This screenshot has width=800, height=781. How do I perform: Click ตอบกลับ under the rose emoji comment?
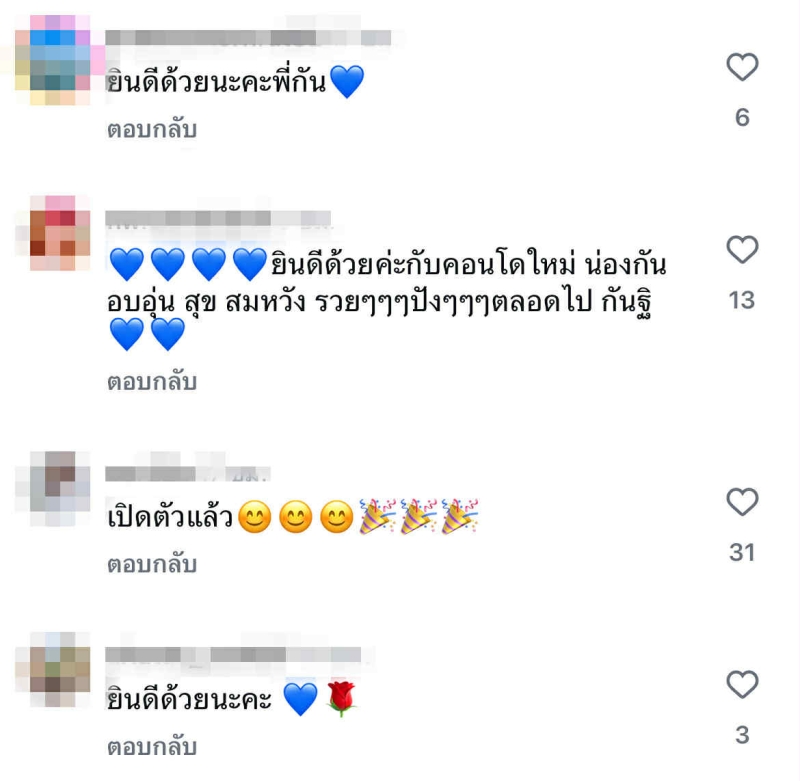click(152, 747)
